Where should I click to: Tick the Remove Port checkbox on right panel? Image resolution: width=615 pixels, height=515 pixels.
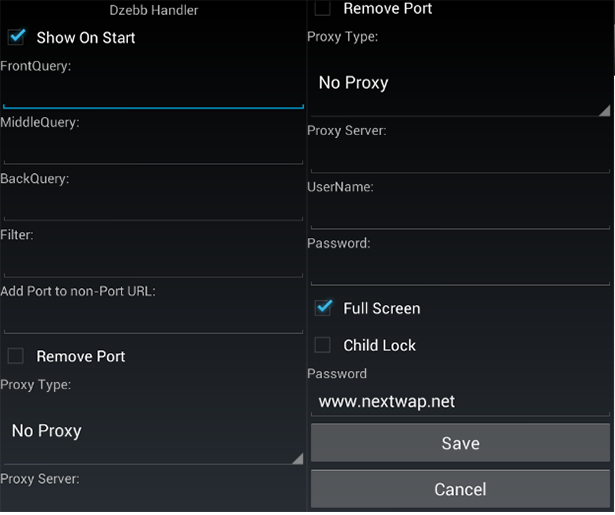click(x=323, y=9)
